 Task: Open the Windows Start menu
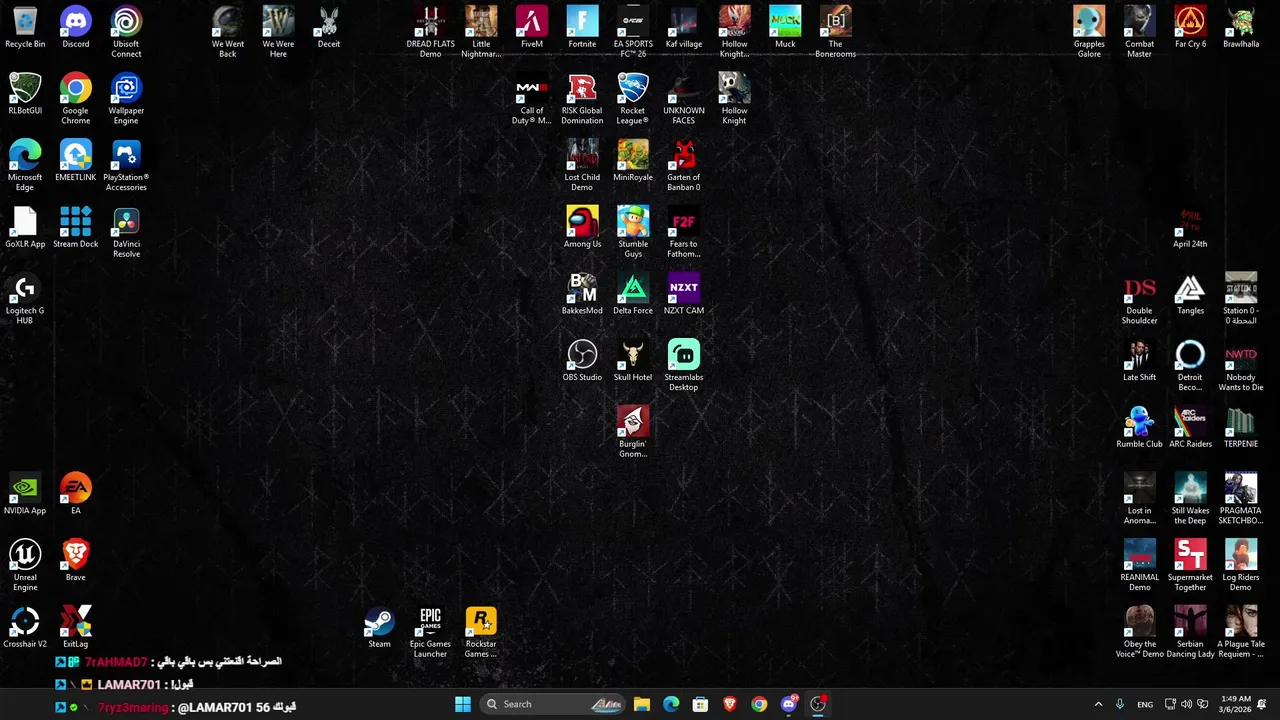coord(463,704)
